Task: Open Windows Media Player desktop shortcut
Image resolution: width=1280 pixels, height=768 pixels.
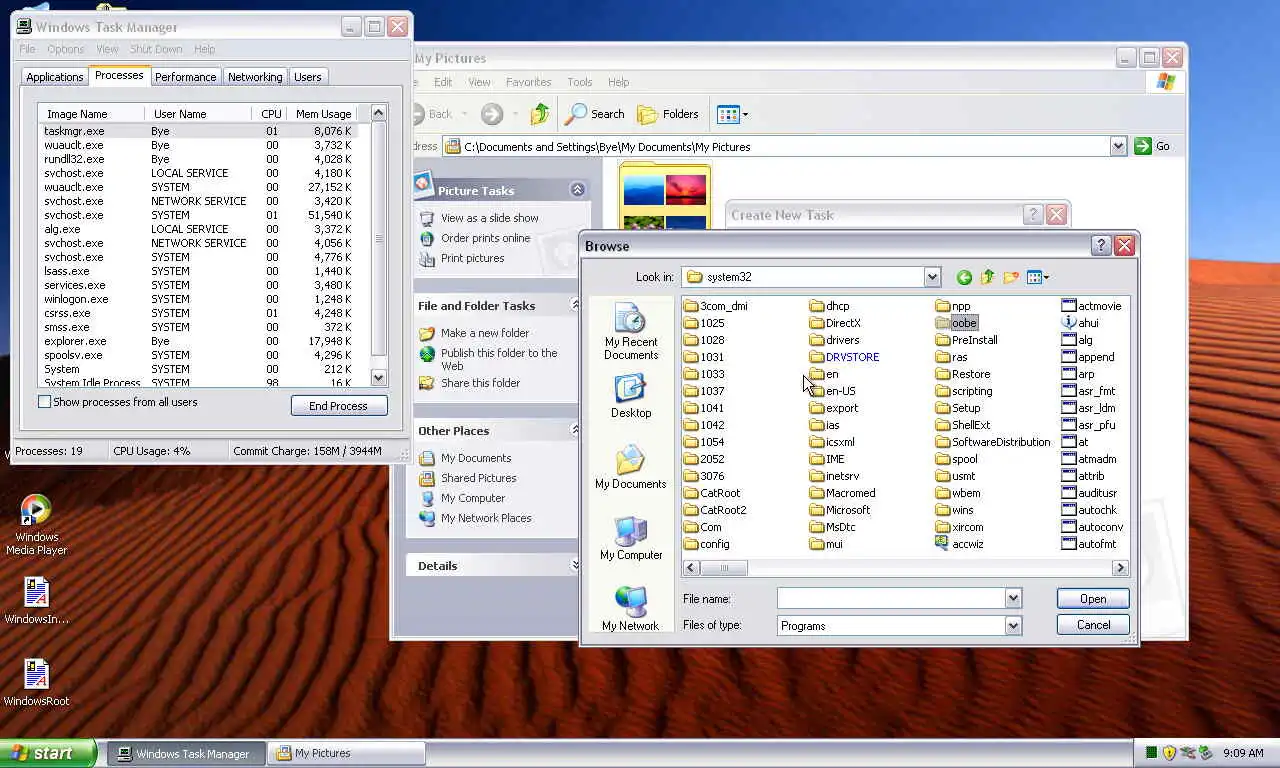Action: click(x=36, y=525)
